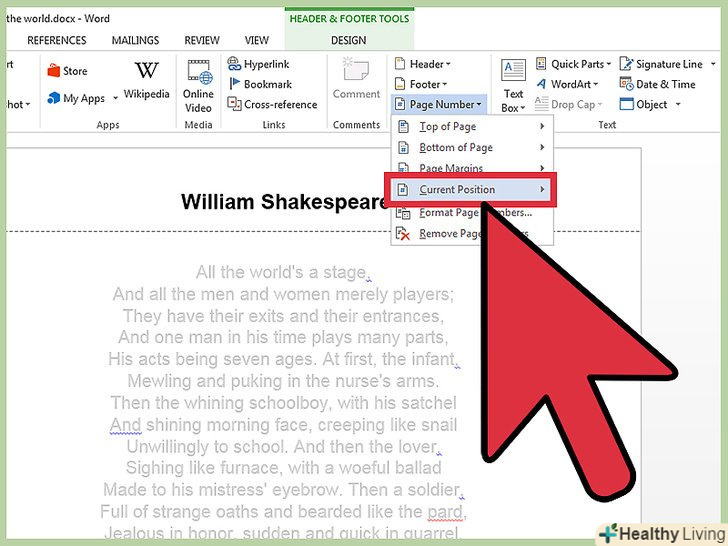Click the Bookmark button label

point(268,84)
